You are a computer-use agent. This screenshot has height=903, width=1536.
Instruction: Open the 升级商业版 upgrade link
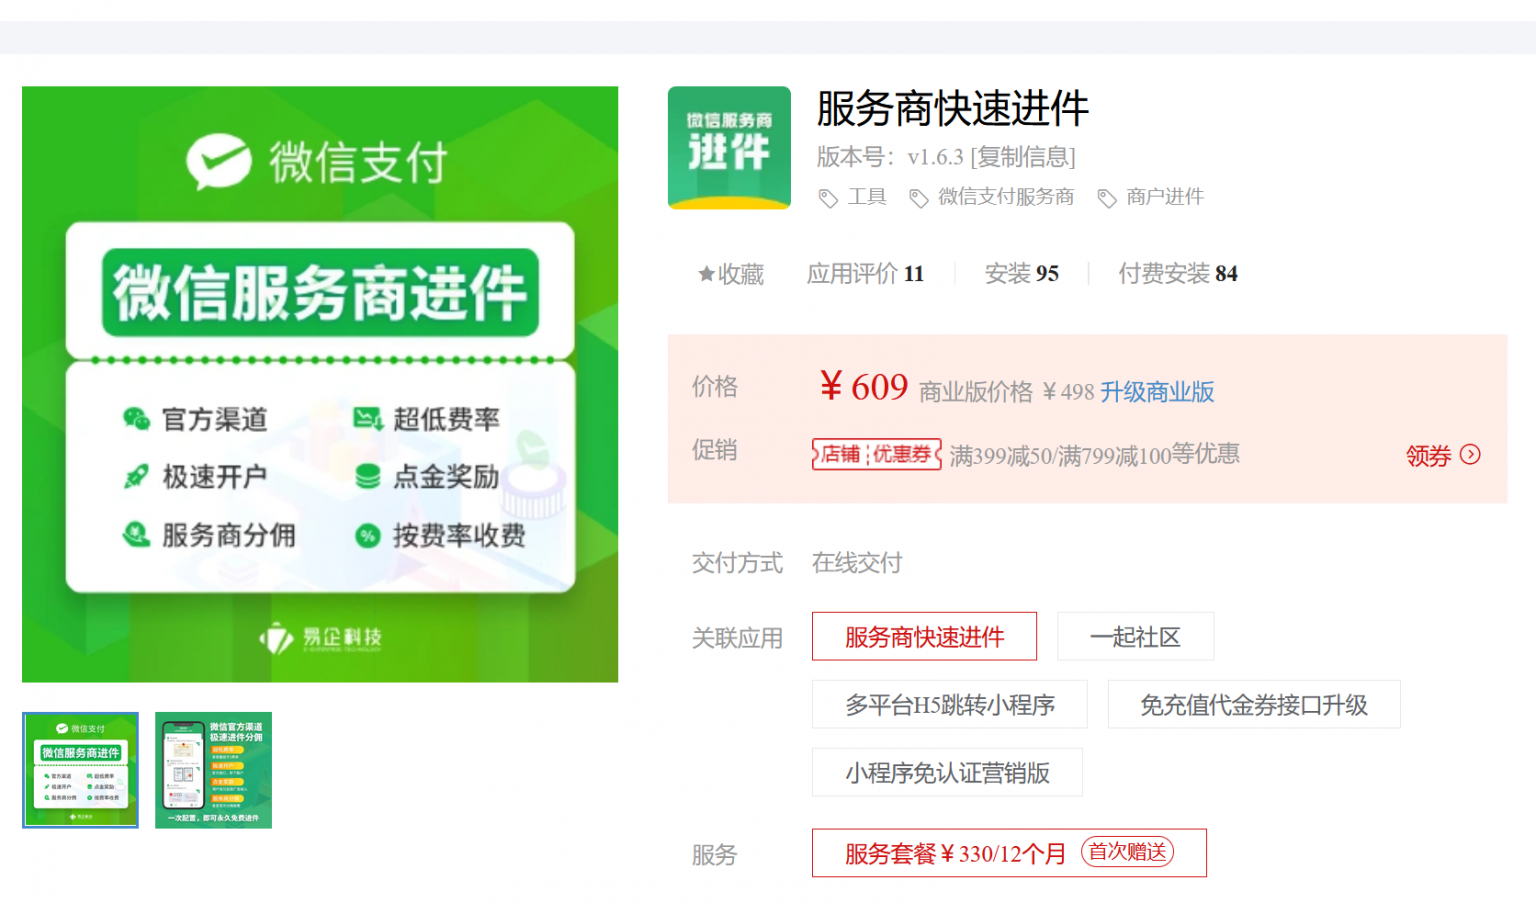coord(1157,392)
